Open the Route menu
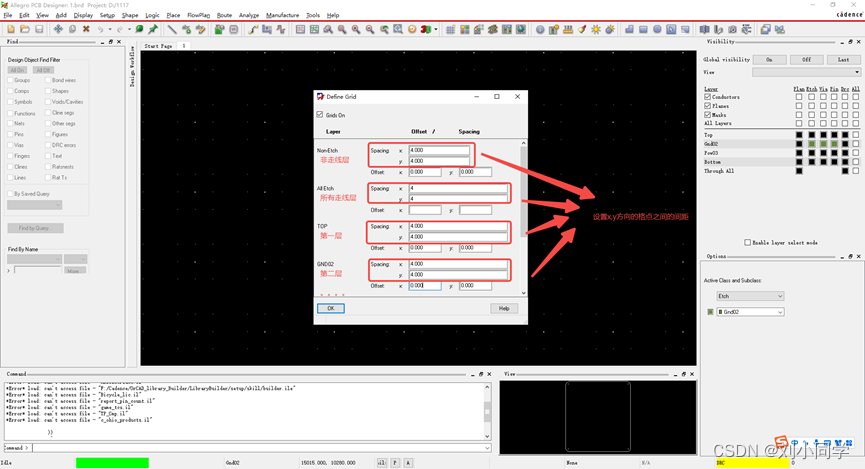This screenshot has height=469, width=865. click(224, 16)
